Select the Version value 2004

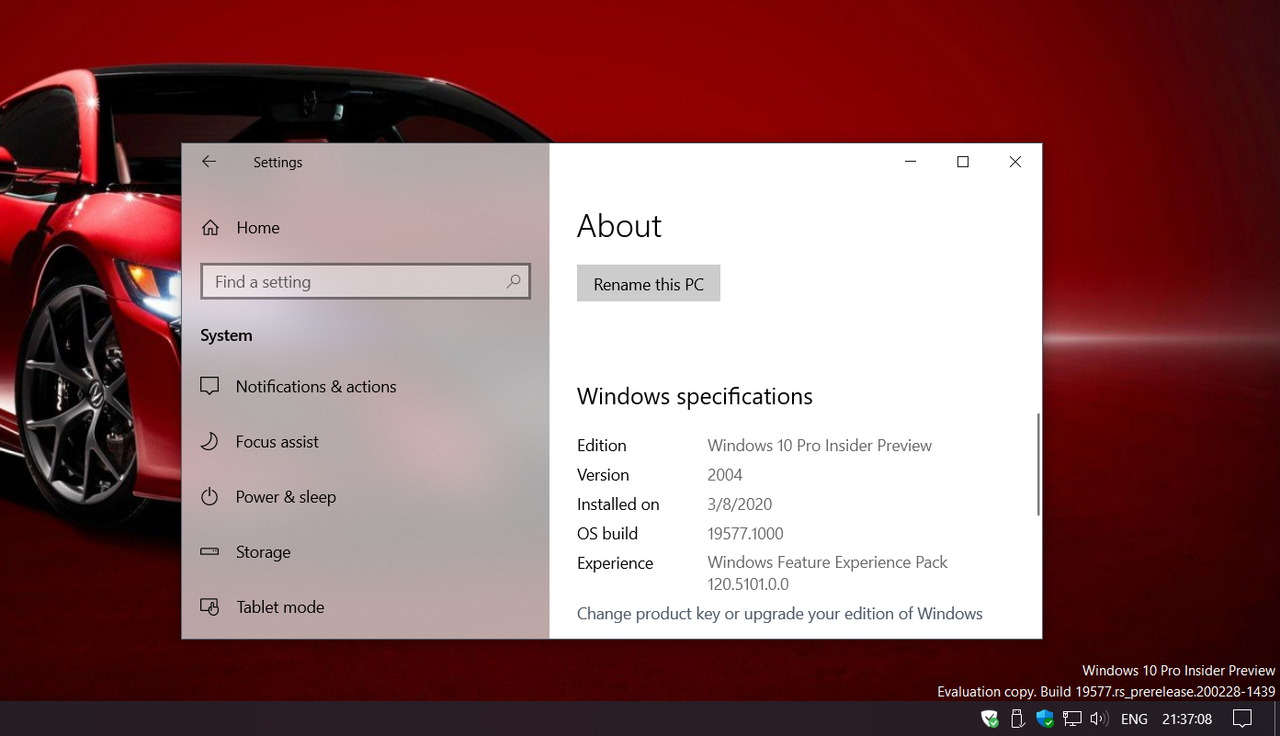[x=725, y=475]
